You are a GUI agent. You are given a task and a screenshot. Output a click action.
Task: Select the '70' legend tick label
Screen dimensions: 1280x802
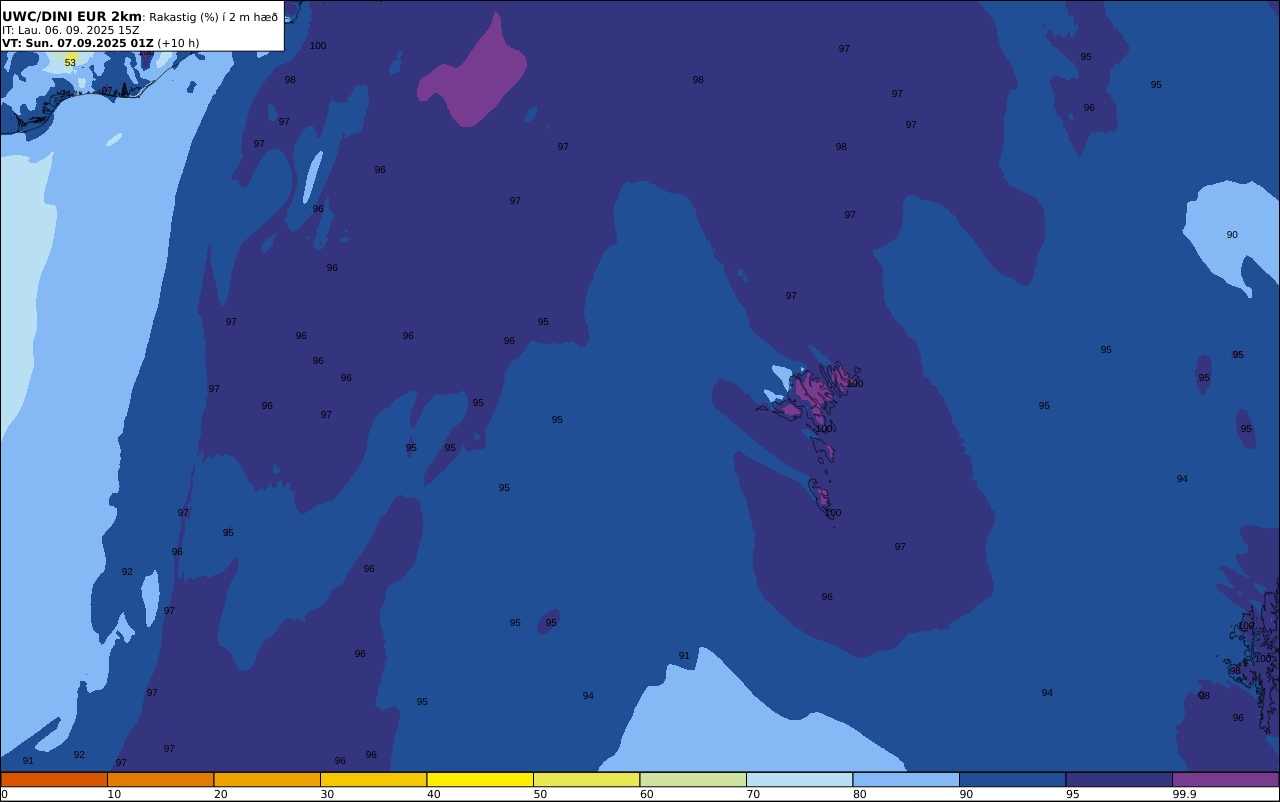753,794
